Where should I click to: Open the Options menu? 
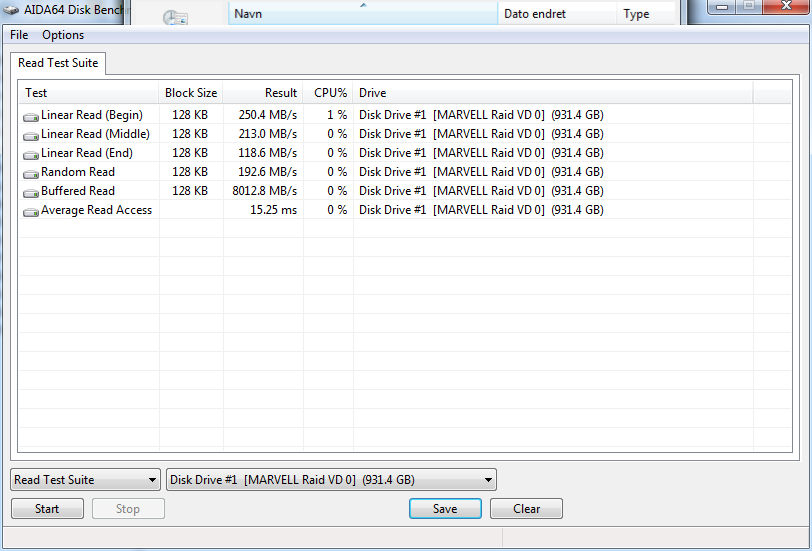point(63,35)
